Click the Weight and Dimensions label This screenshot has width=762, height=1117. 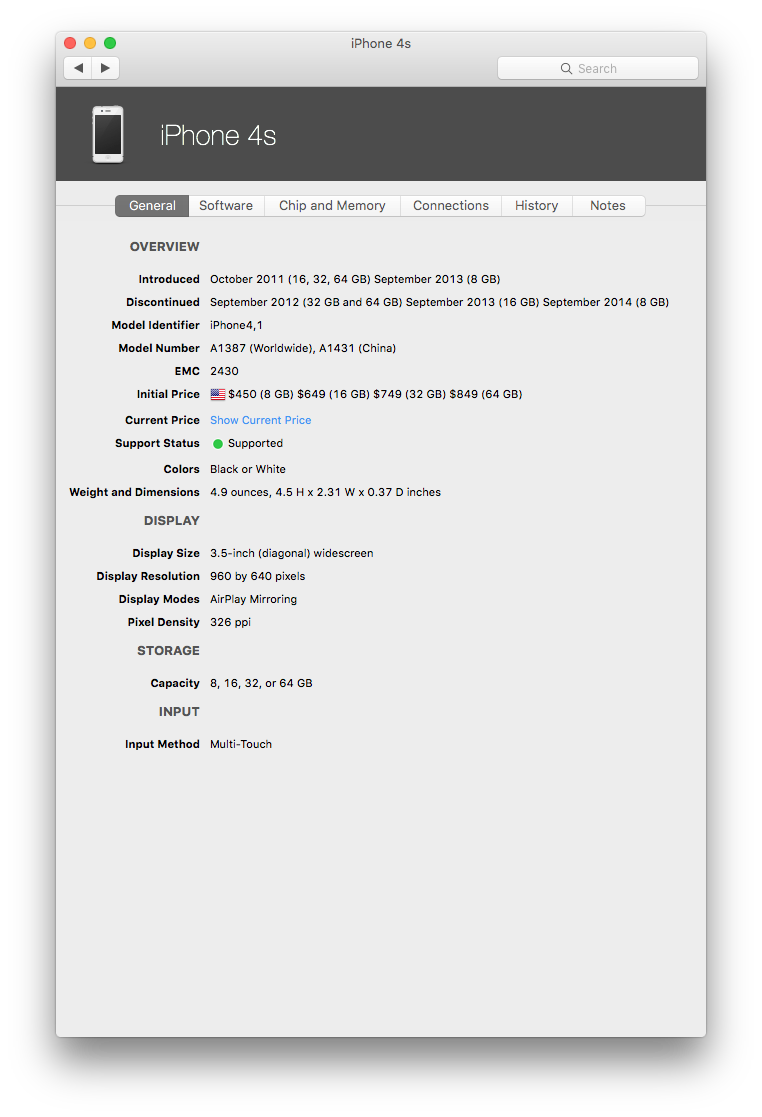[135, 492]
